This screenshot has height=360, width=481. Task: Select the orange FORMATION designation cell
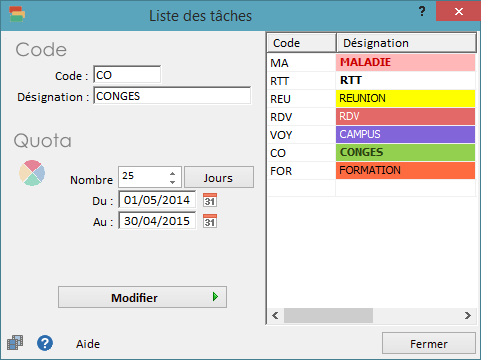click(x=405, y=170)
